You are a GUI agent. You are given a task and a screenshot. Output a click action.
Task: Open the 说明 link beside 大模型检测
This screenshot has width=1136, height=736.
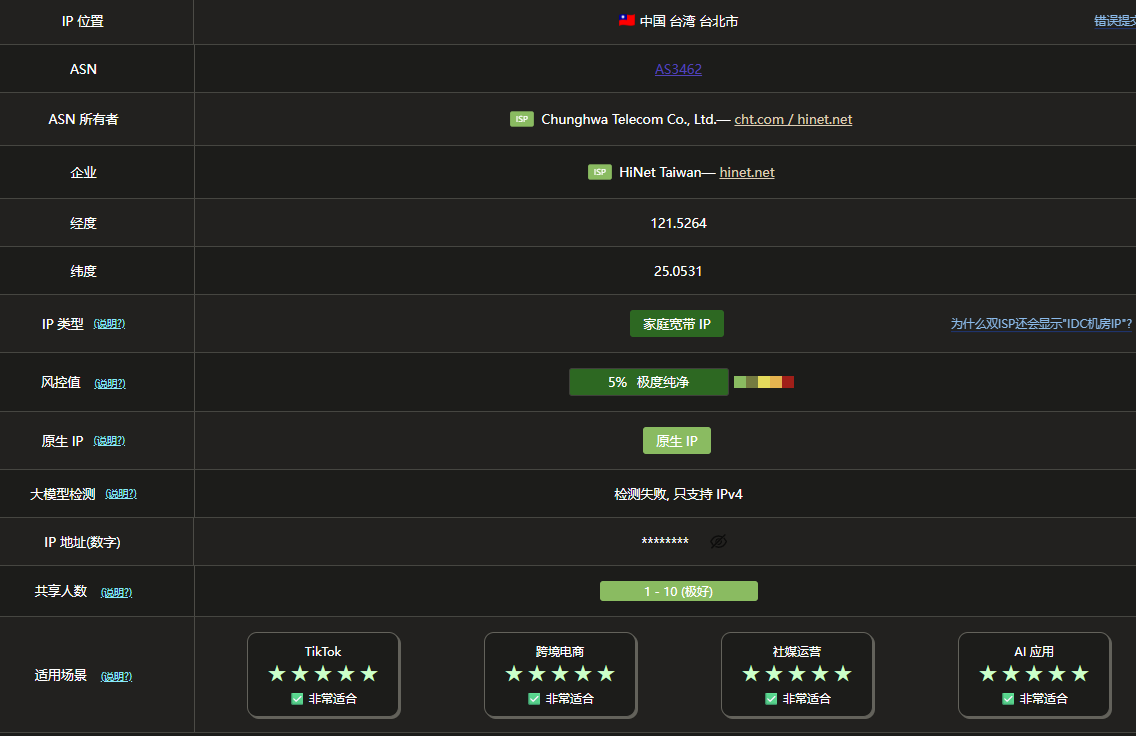121,493
